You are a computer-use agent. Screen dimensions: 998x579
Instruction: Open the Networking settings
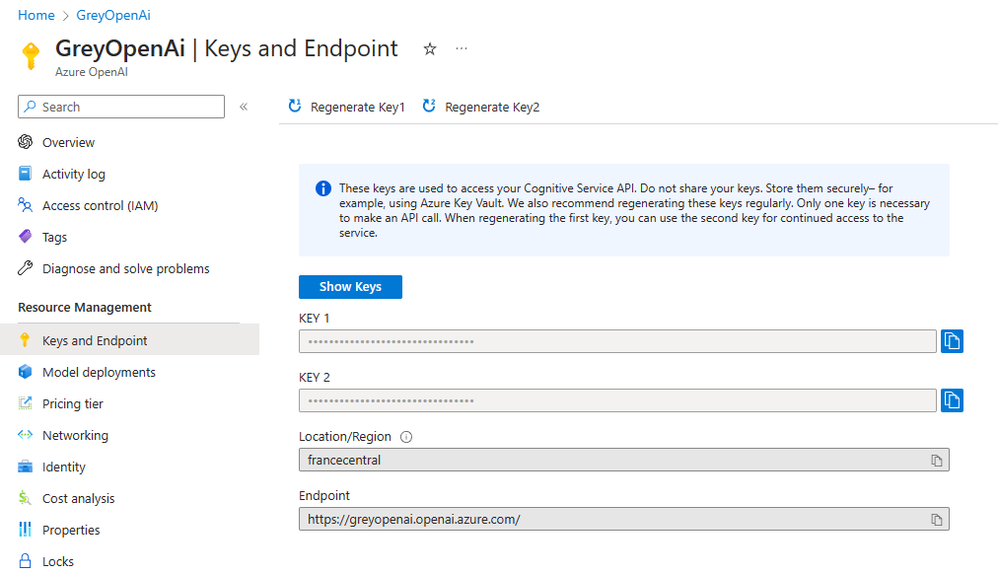pos(75,435)
